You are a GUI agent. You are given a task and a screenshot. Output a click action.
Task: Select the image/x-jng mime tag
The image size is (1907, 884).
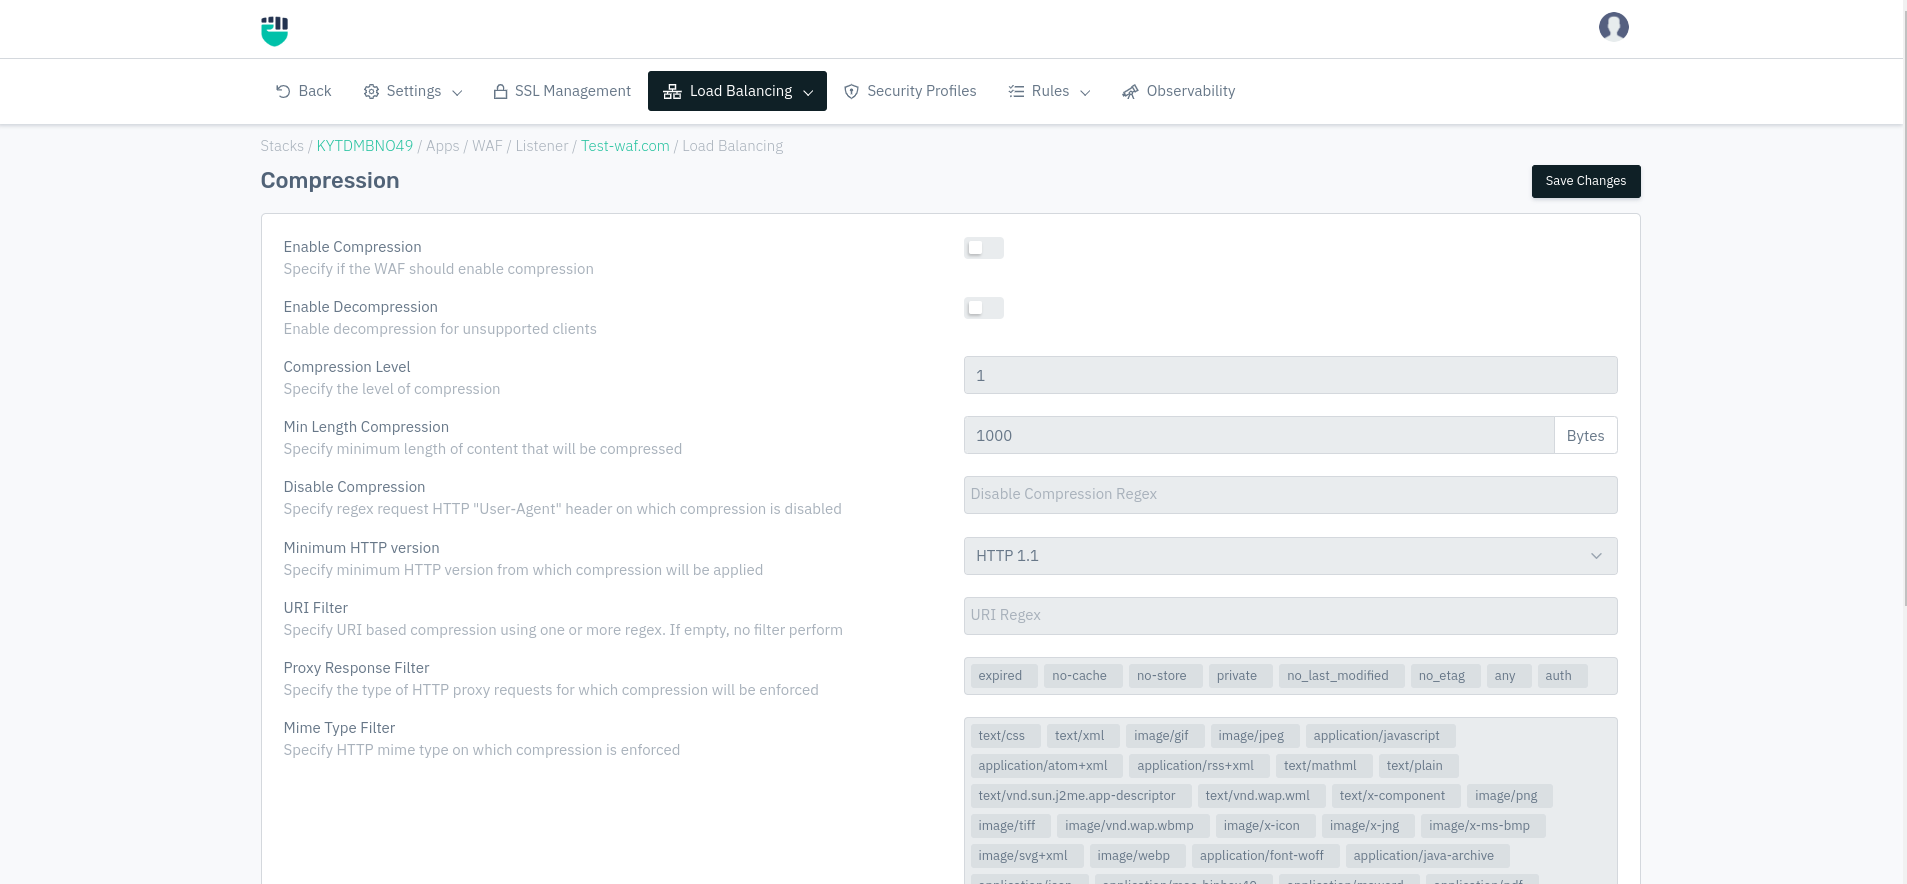pyautogui.click(x=1368, y=826)
